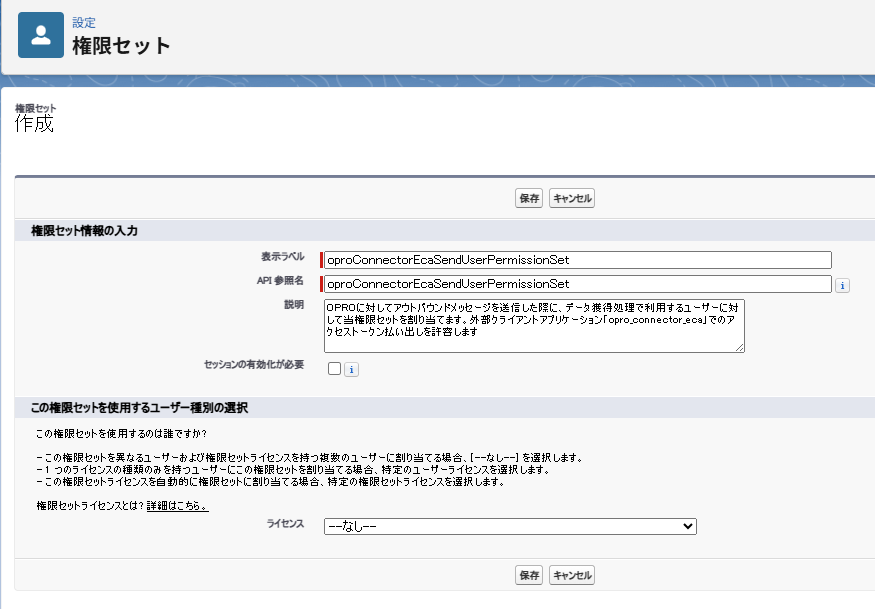The image size is (875, 609).
Task: Click the top 保存 button
Action: click(529, 198)
